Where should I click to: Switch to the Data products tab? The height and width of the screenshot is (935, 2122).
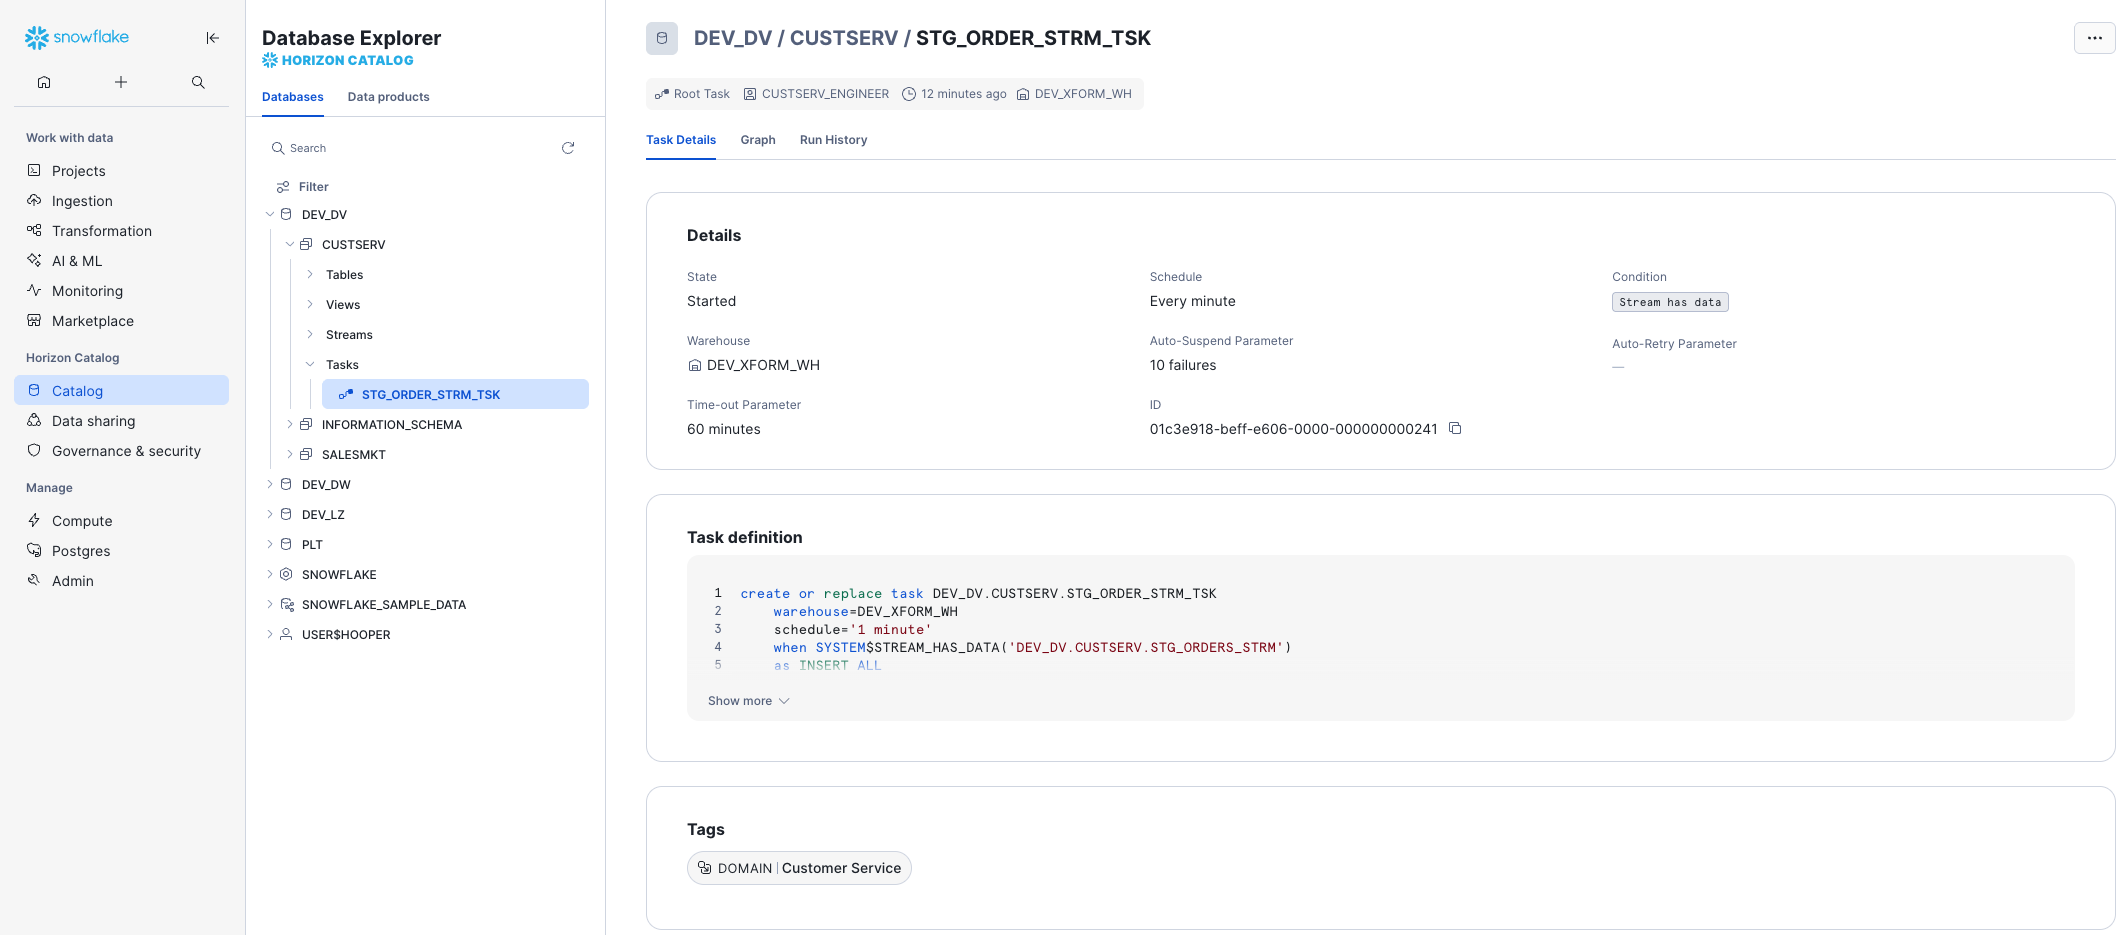click(x=388, y=96)
